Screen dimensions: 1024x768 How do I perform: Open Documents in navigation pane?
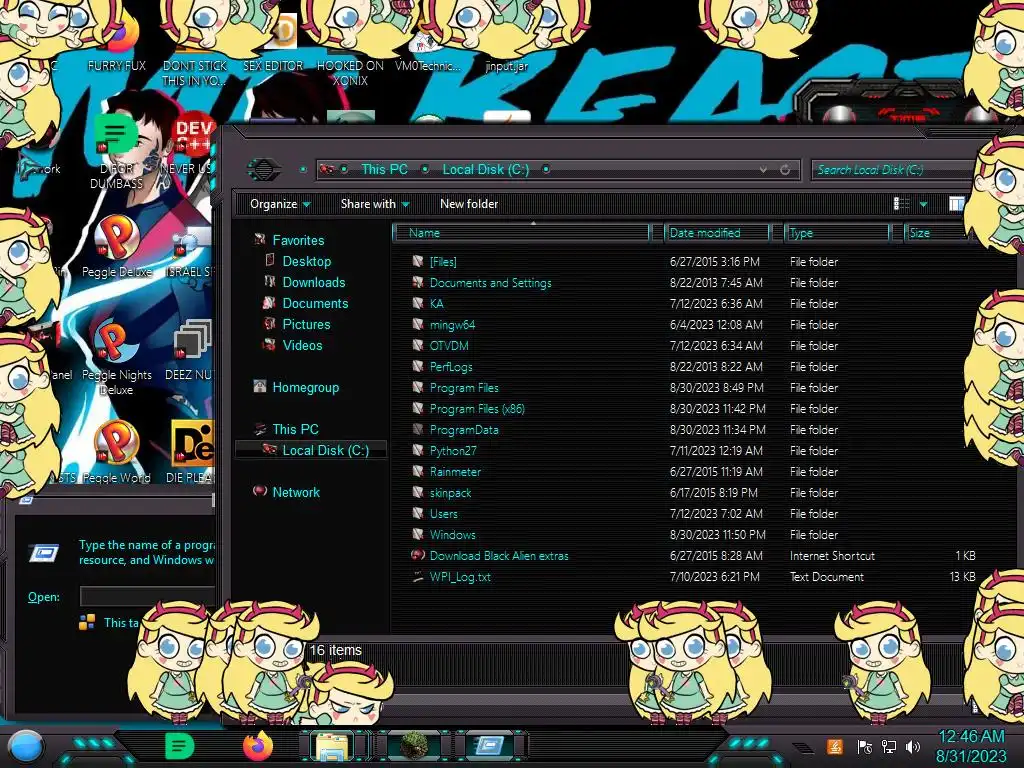315,303
